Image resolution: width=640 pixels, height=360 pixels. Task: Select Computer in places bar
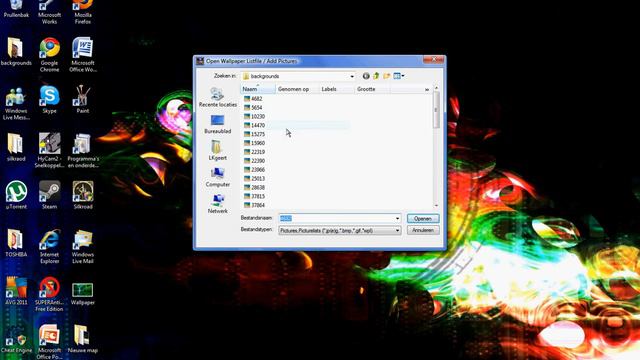click(218, 178)
